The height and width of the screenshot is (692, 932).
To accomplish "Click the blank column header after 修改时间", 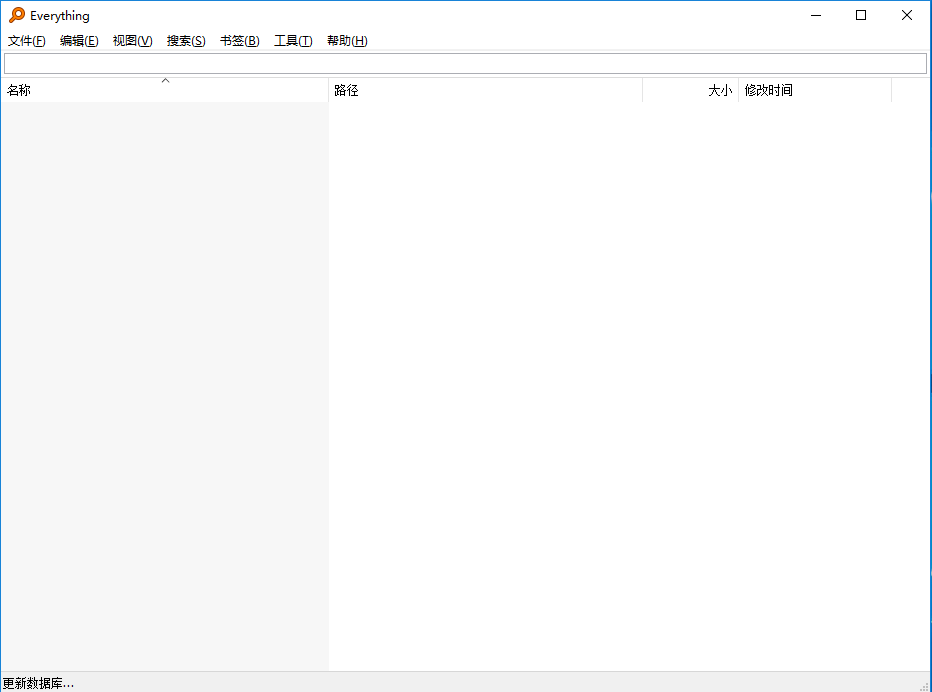I will click(910, 90).
